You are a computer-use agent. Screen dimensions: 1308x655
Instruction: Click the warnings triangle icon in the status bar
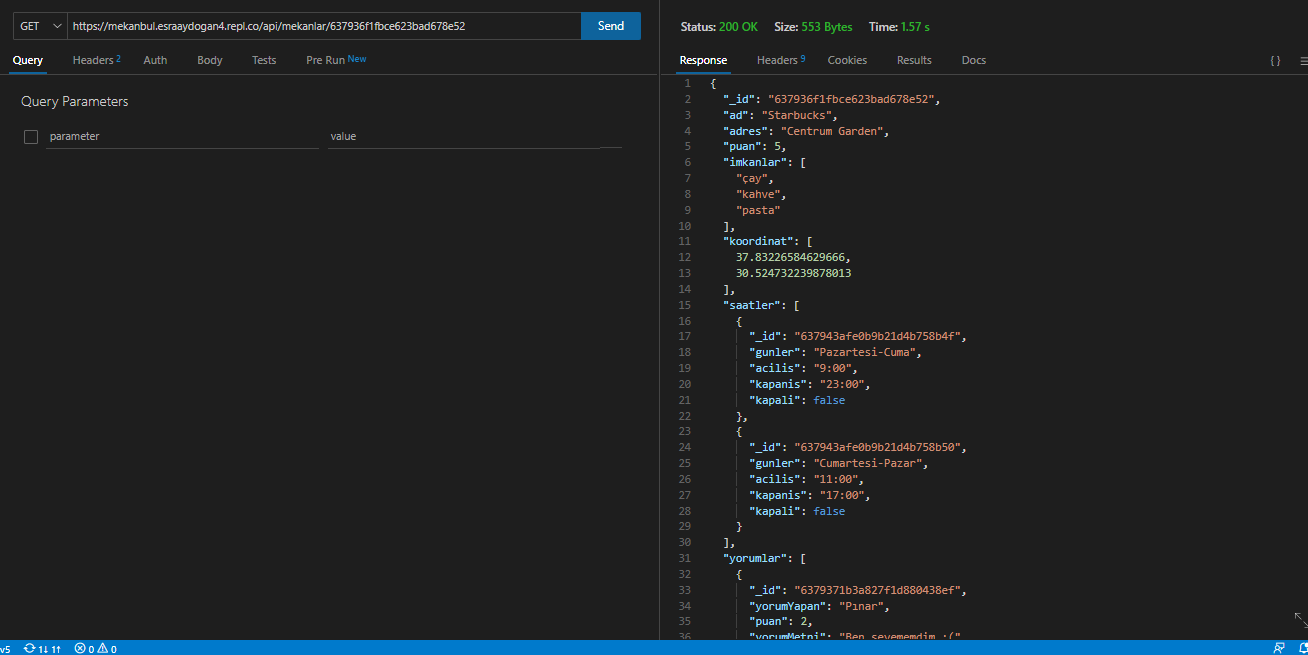103,648
